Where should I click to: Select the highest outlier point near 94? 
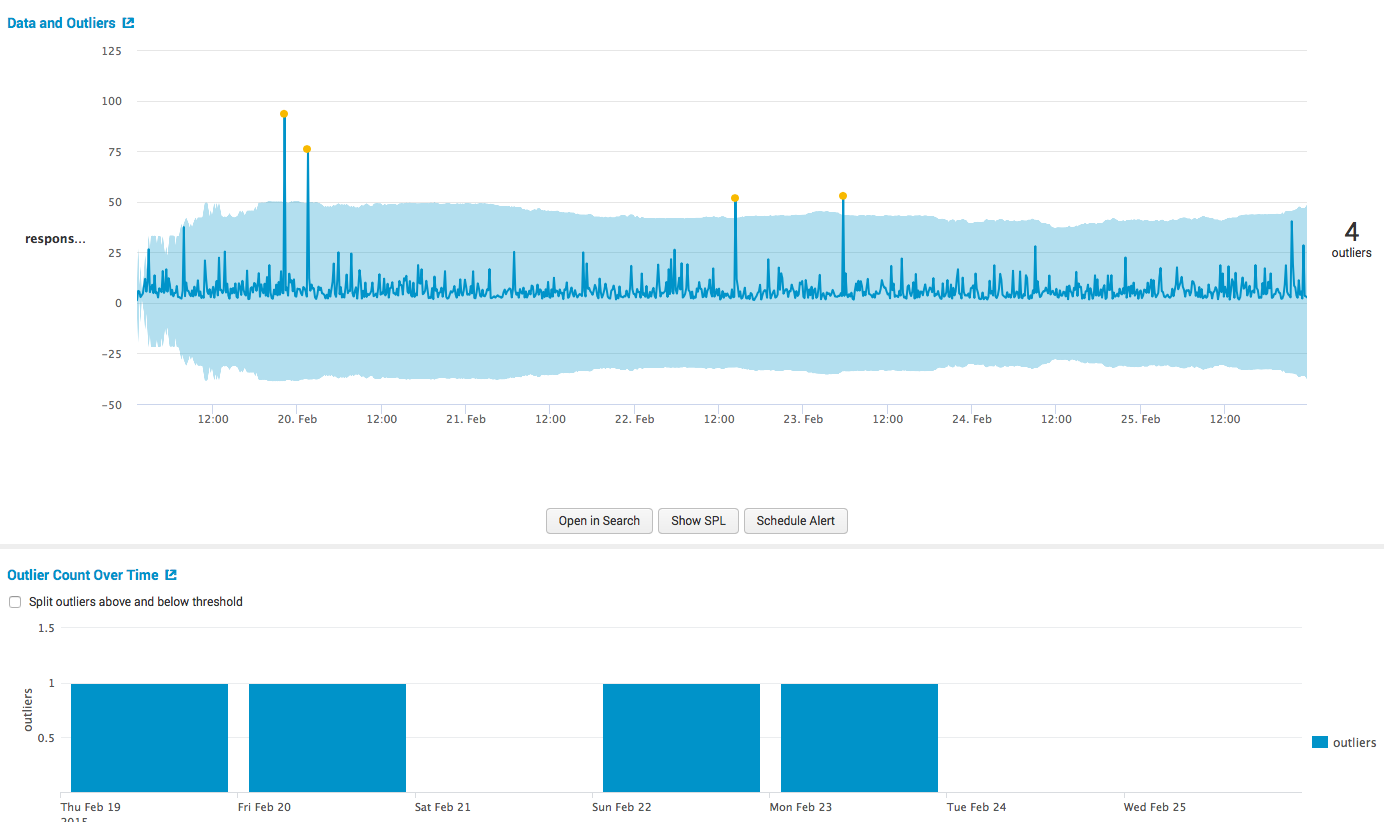tap(284, 114)
